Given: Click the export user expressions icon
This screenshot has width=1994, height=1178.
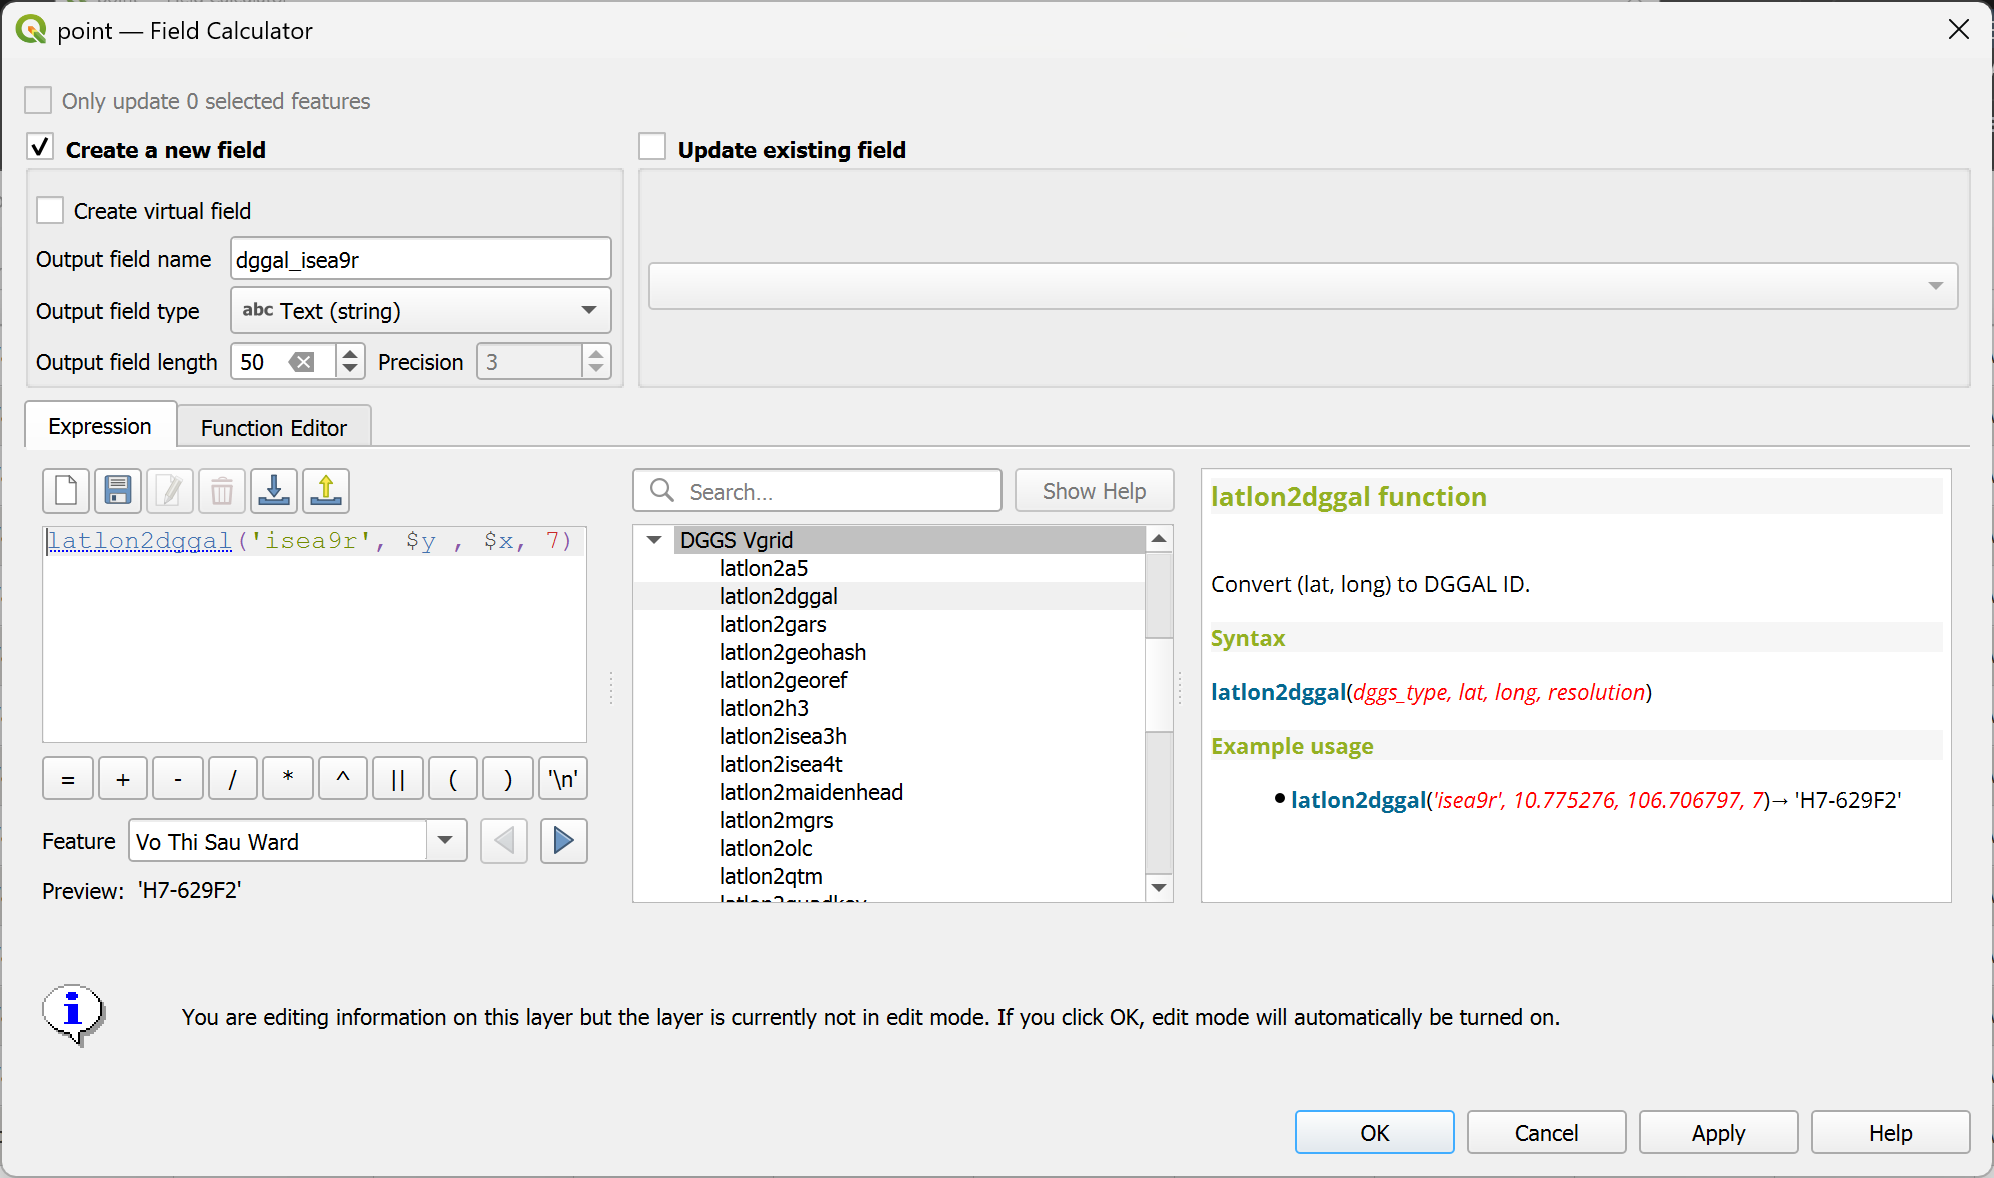Looking at the screenshot, I should point(326,491).
